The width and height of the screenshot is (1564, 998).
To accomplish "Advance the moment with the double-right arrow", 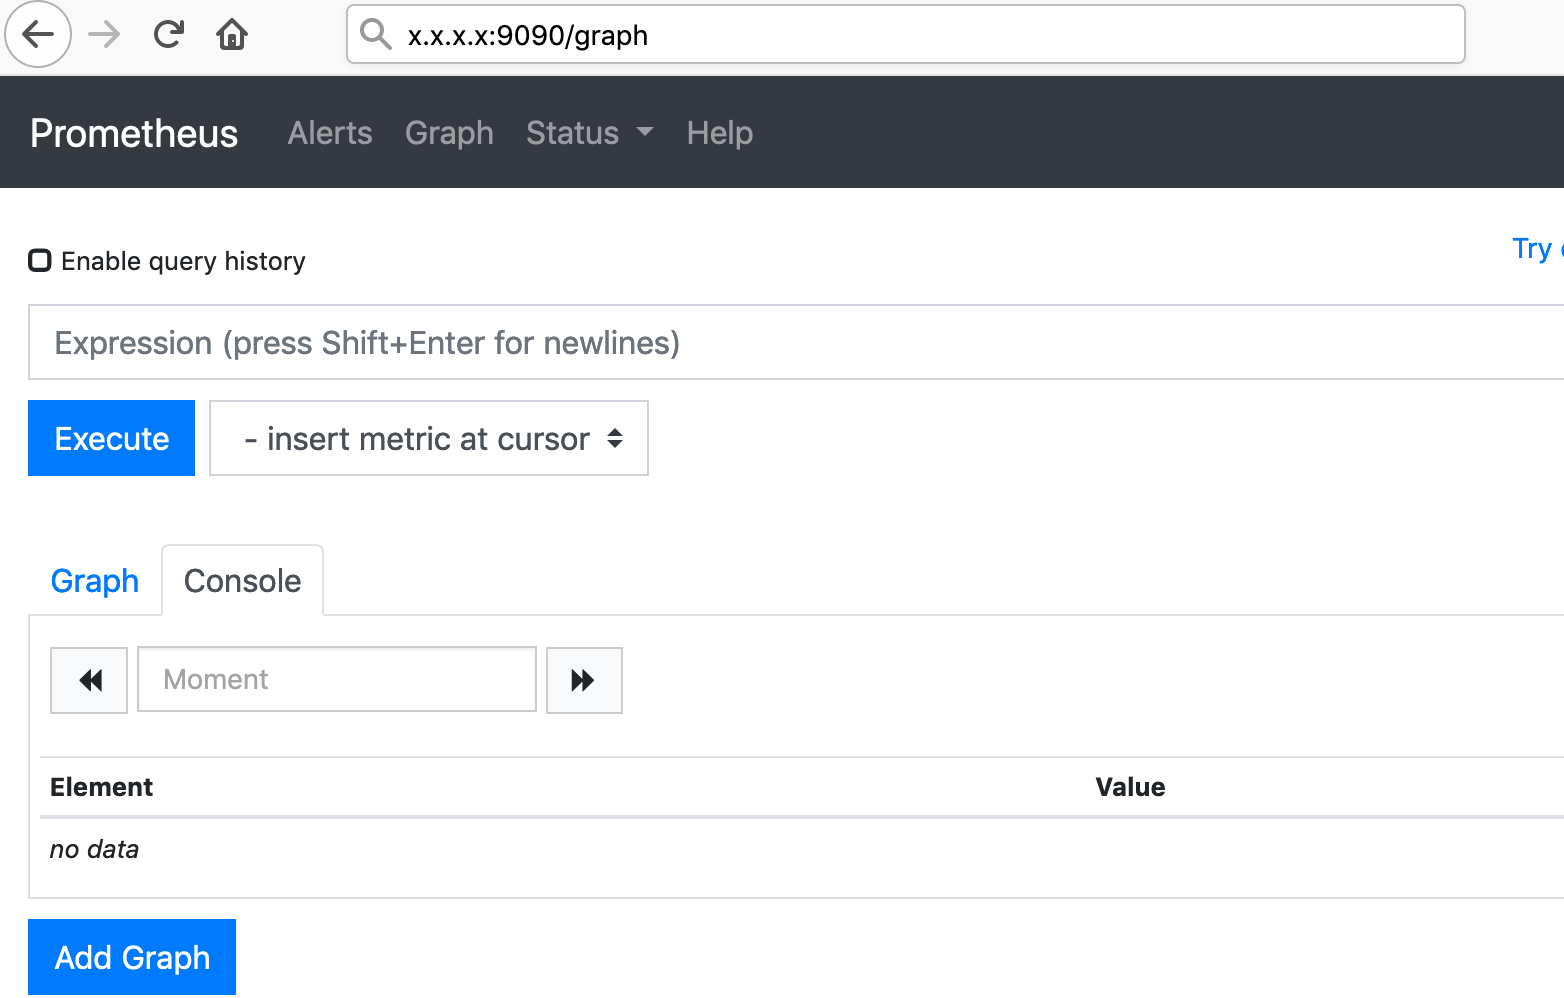I will click(584, 680).
